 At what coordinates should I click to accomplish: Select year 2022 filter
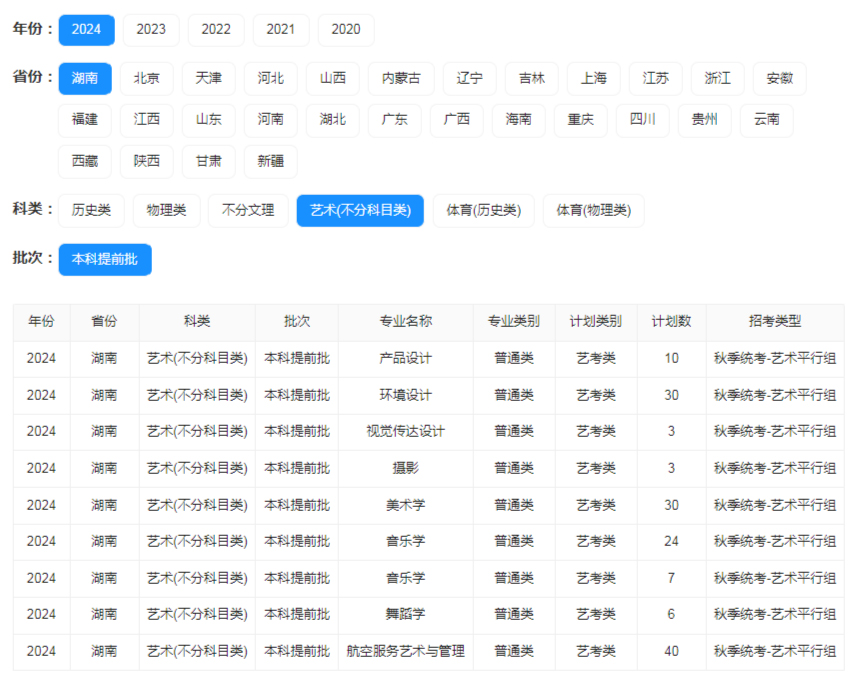(x=216, y=30)
